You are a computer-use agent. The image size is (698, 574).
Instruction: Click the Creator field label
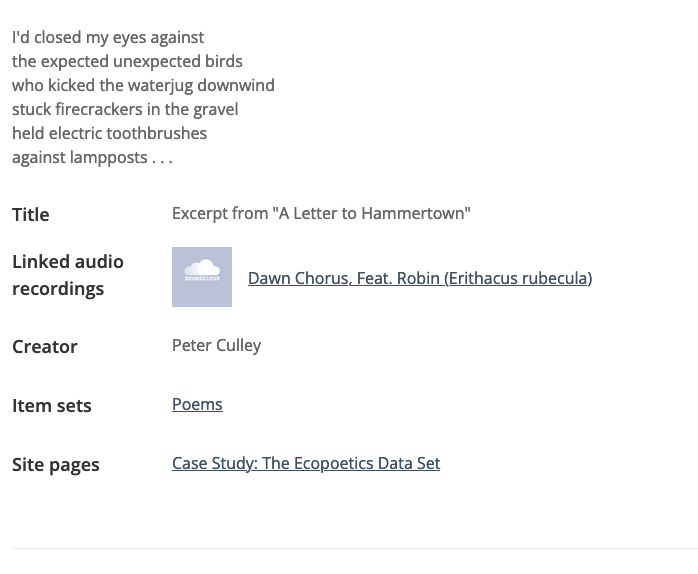coord(45,347)
